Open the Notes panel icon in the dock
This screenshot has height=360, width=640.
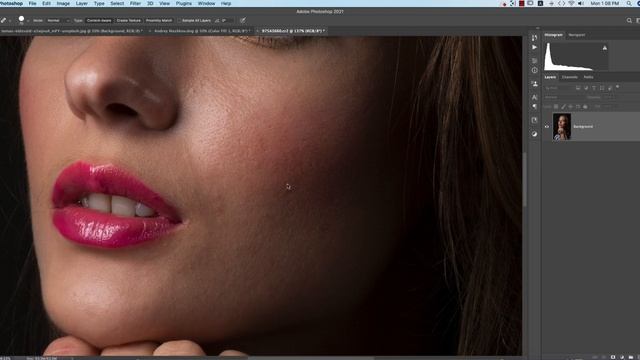coord(535,120)
